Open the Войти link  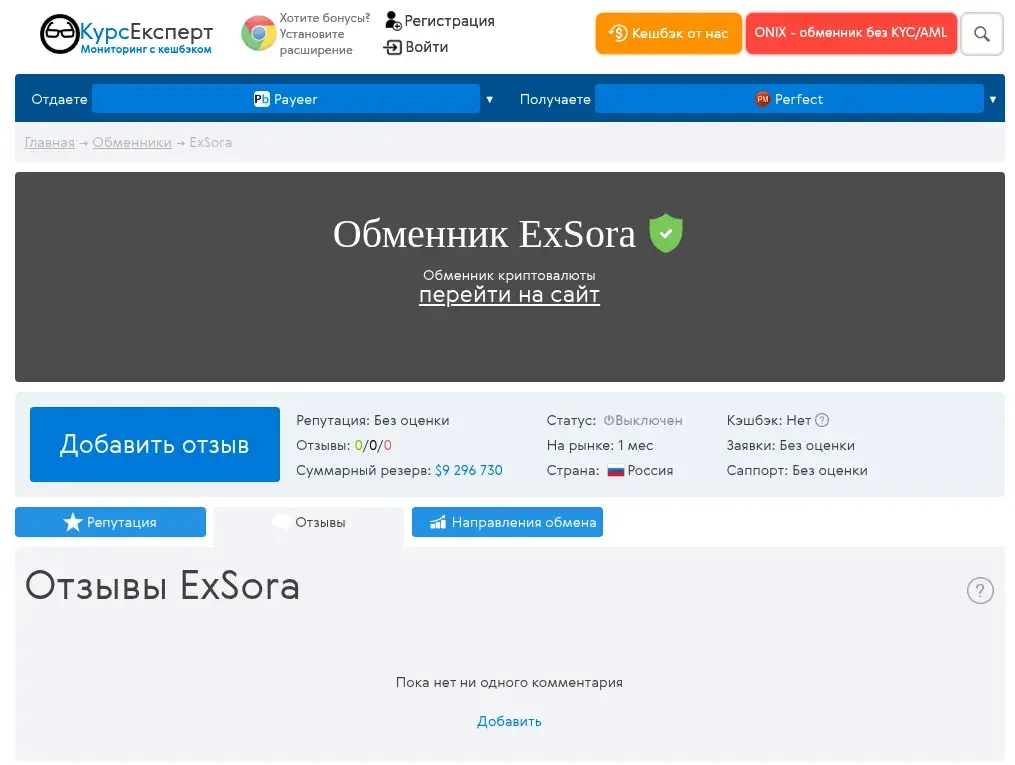tap(427, 47)
